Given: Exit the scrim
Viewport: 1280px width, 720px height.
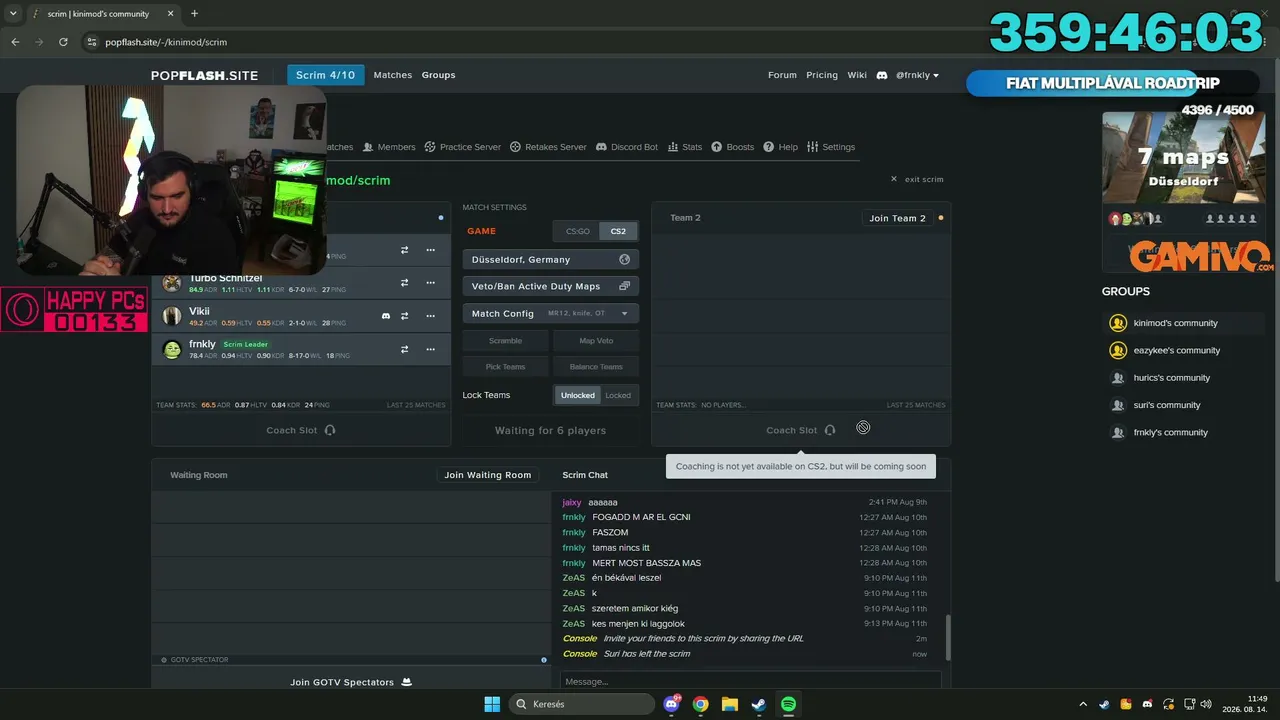Looking at the screenshot, I should (918, 179).
